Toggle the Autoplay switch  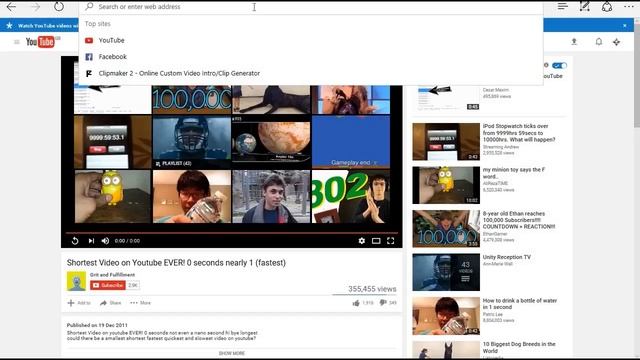pyautogui.click(x=559, y=65)
